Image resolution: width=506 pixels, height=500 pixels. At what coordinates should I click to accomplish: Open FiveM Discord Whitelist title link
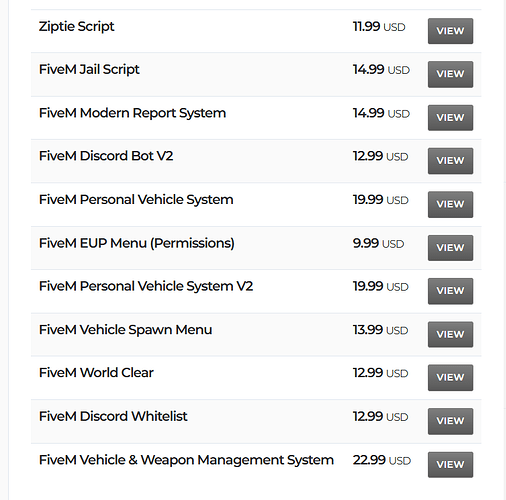coord(113,416)
